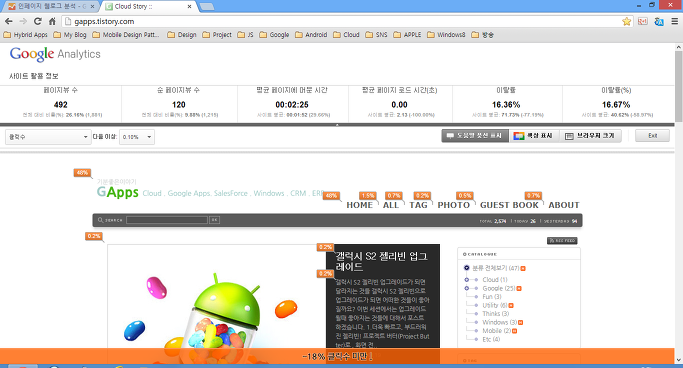Click the orange icon beside Utility category
Image resolution: width=683 pixels, height=368 pixels.
click(511, 305)
